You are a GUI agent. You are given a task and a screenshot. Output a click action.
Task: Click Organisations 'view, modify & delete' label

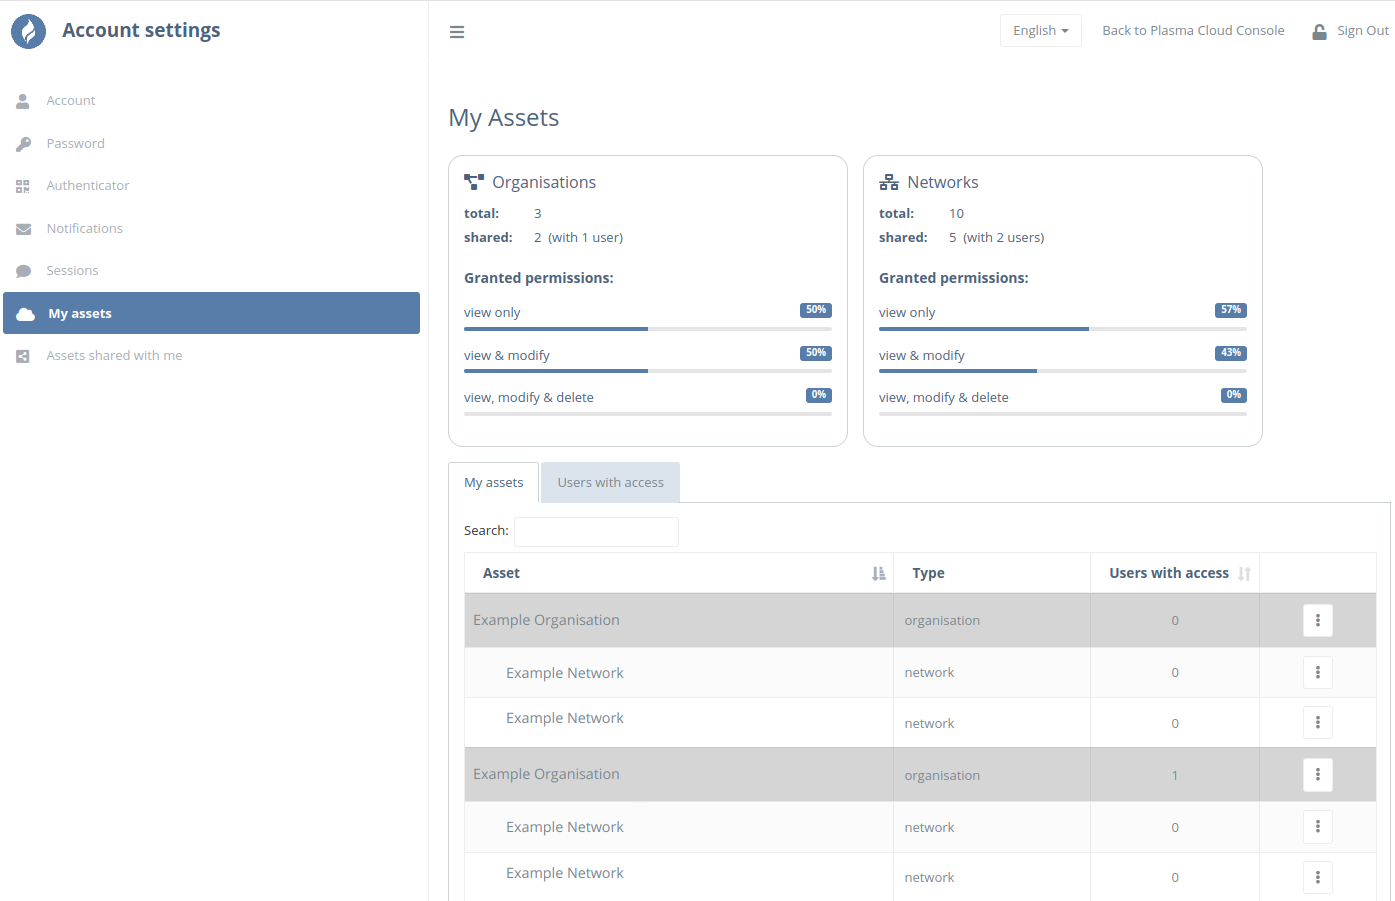pos(529,398)
